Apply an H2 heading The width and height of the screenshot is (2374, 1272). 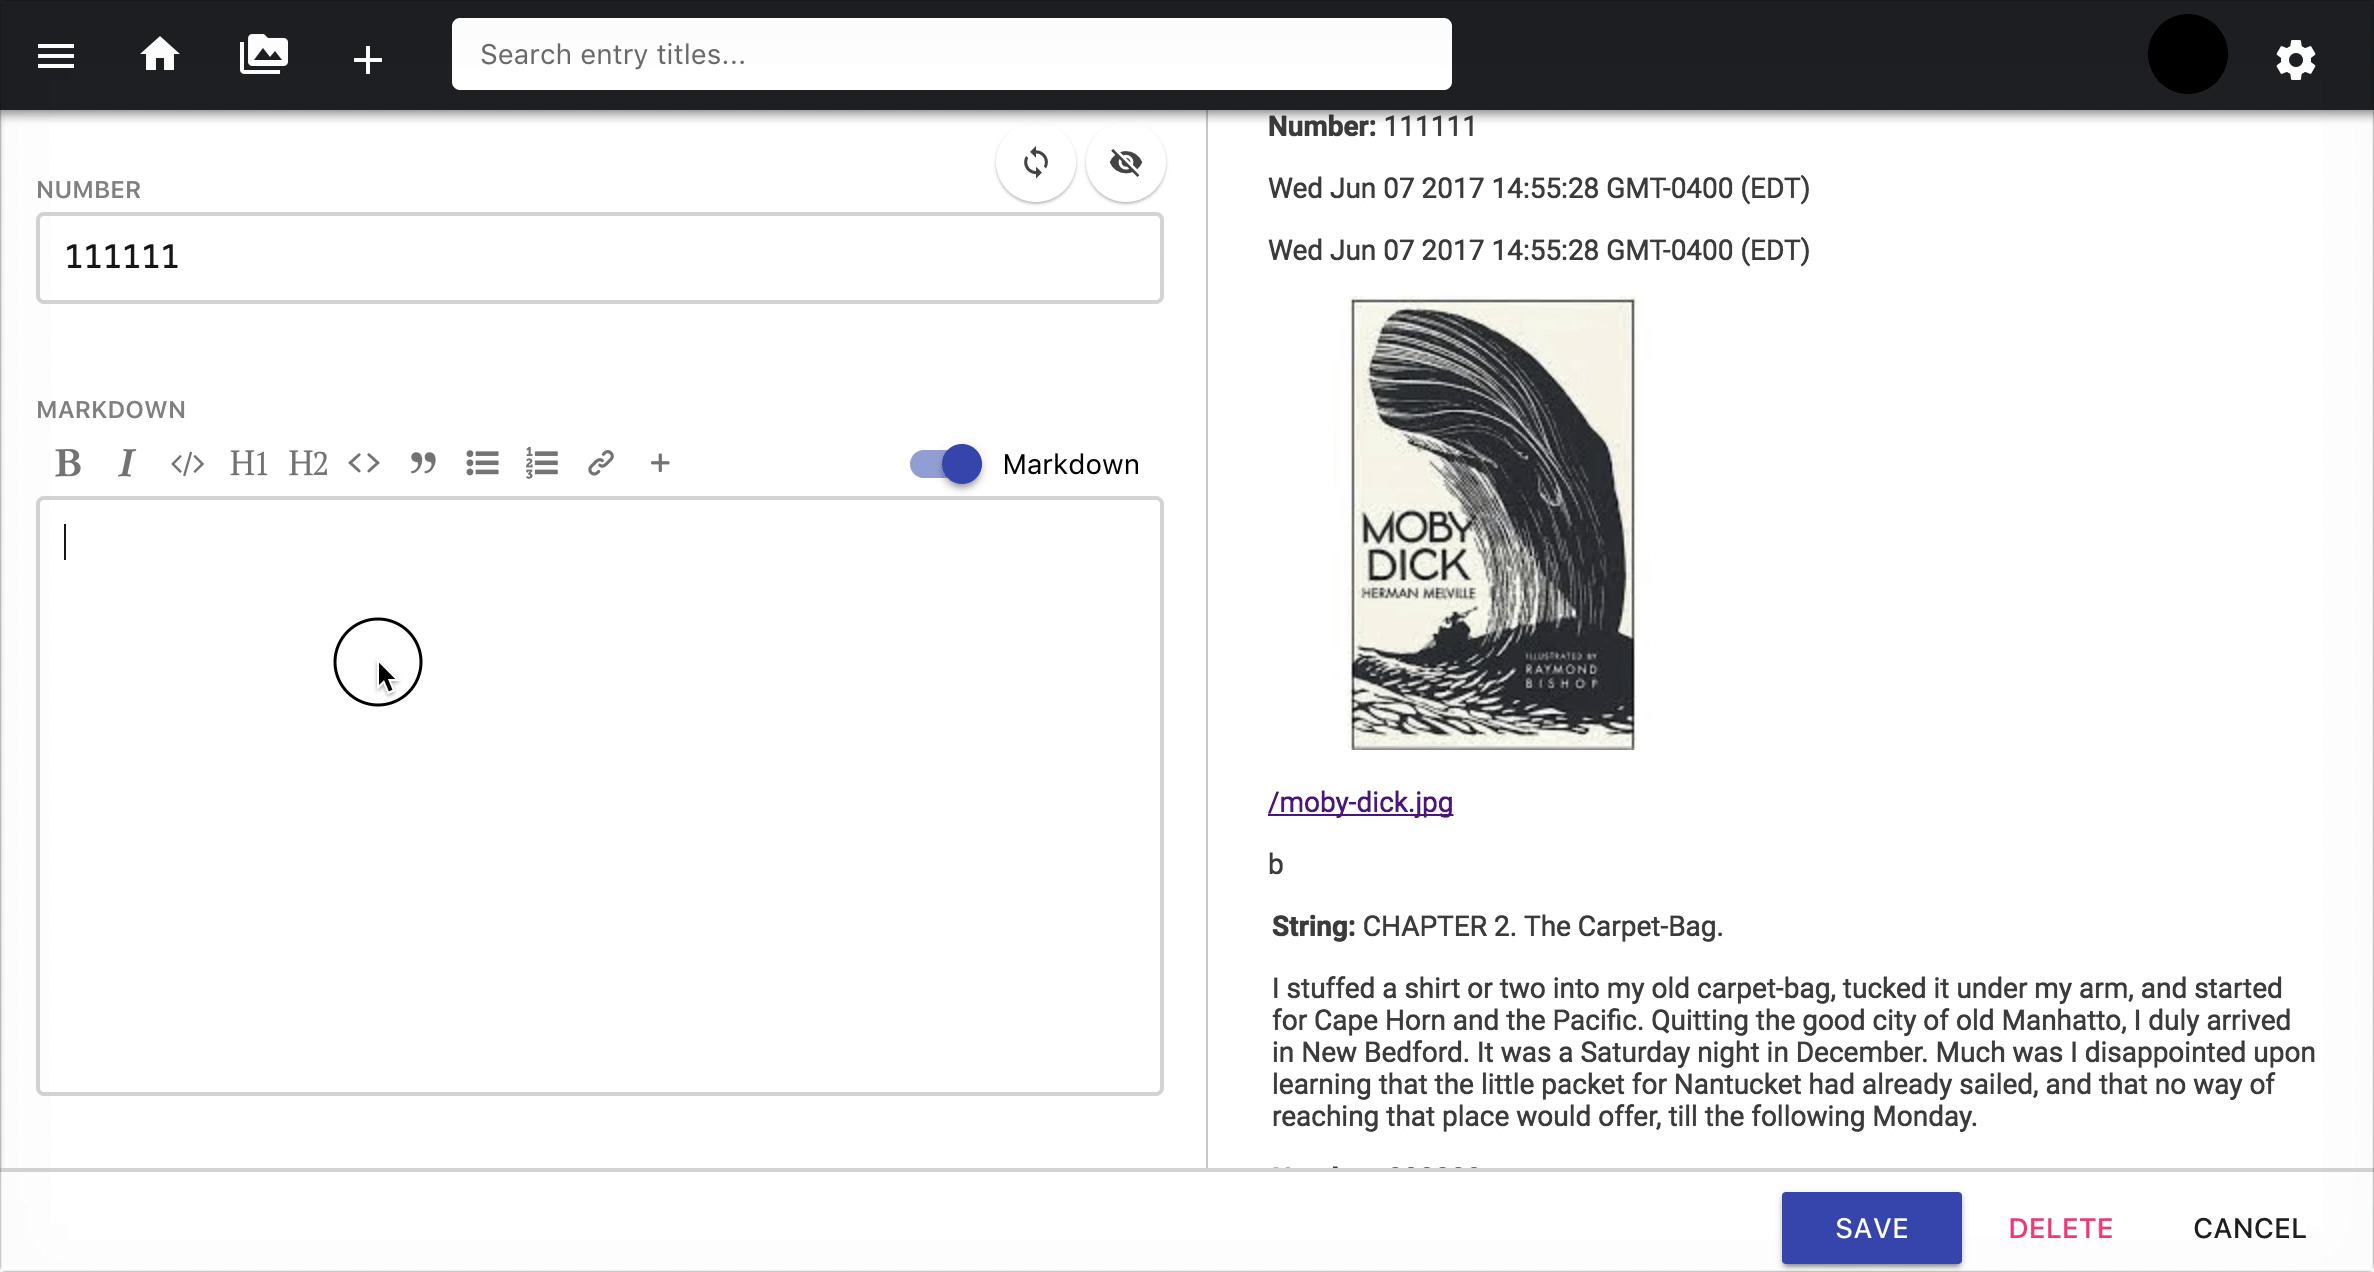point(307,462)
